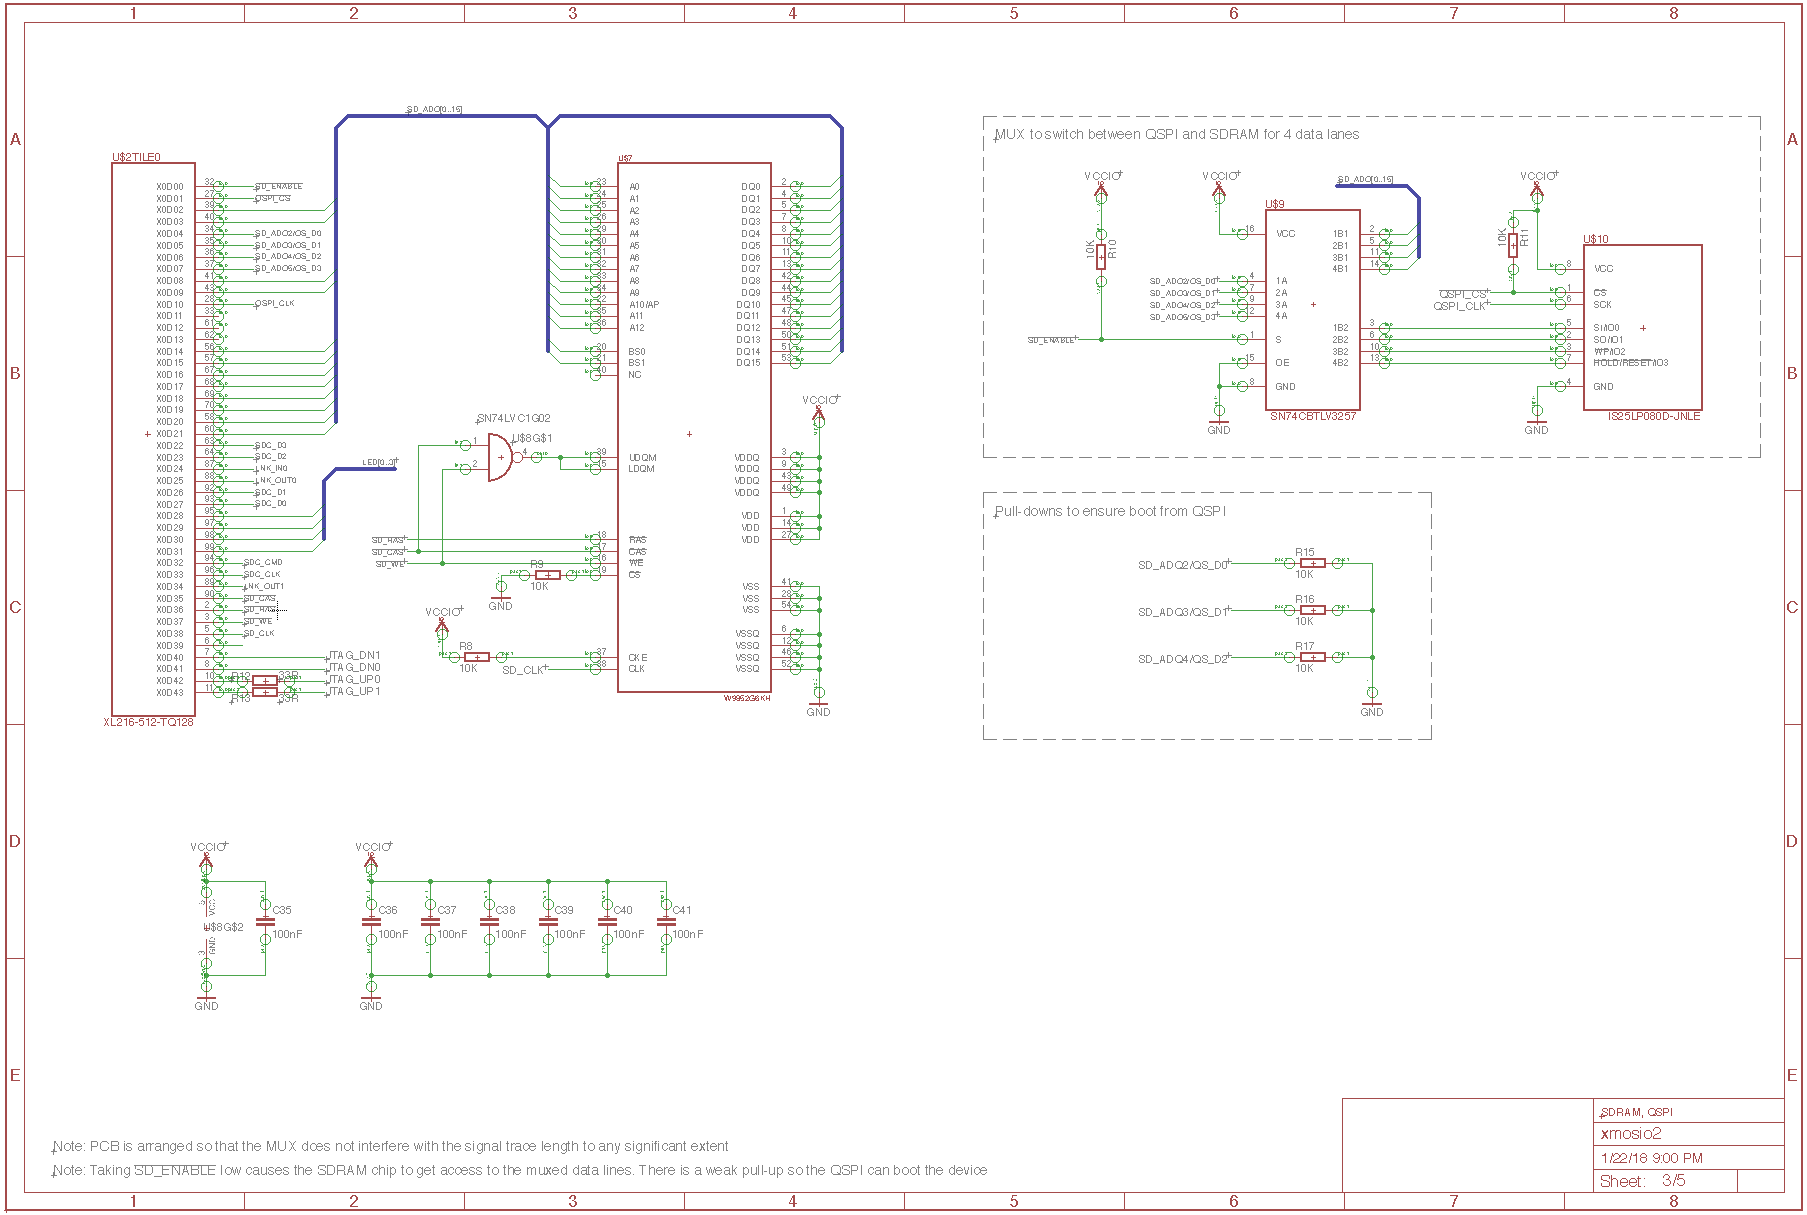This screenshot has height=1215, width=1807.
Task: Select the U$2TILE0 XL216 chip body
Action: tap(153, 439)
